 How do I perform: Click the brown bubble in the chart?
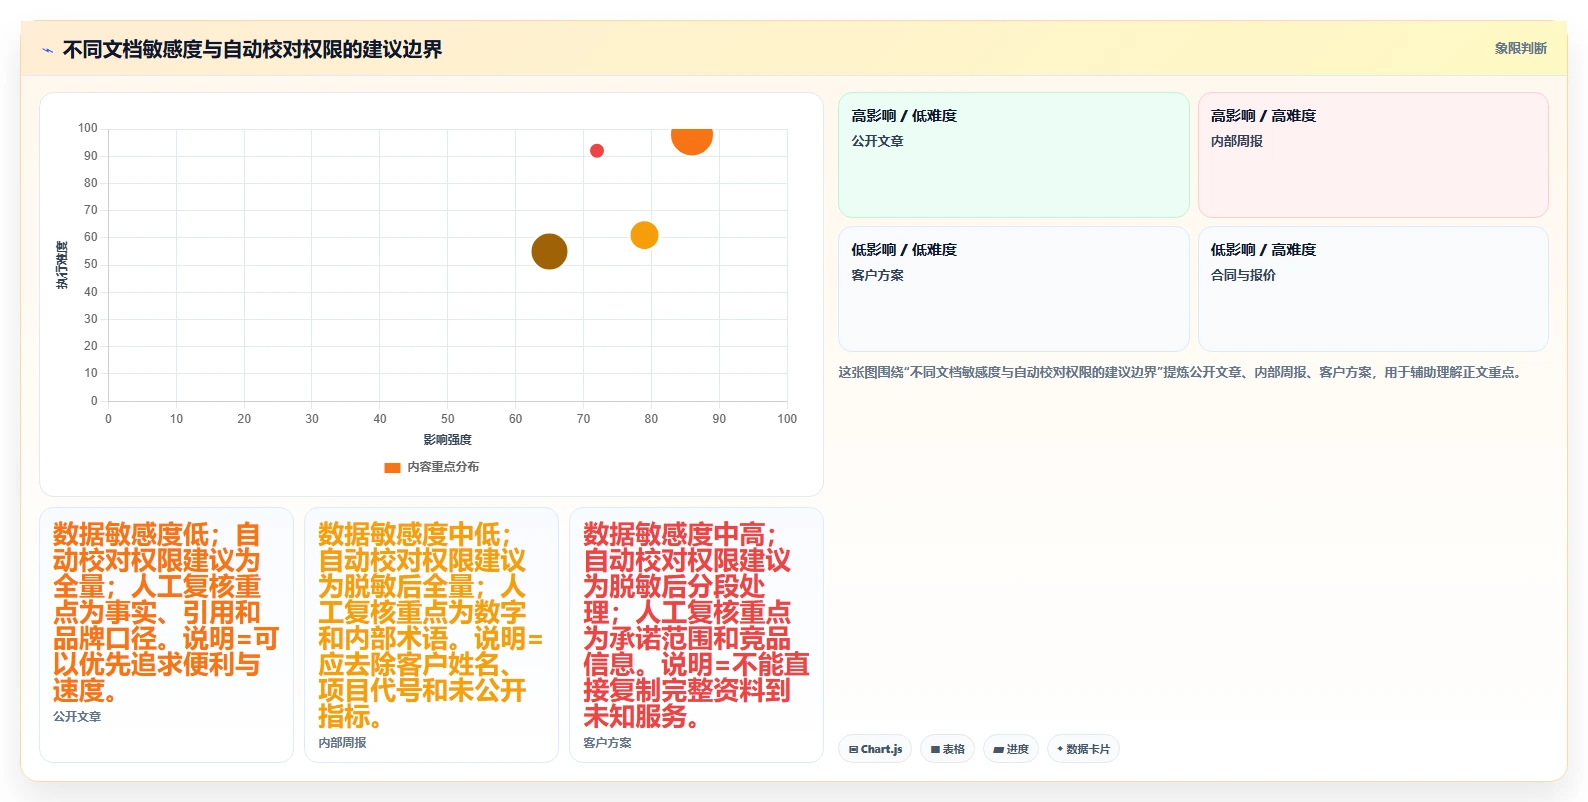click(549, 251)
